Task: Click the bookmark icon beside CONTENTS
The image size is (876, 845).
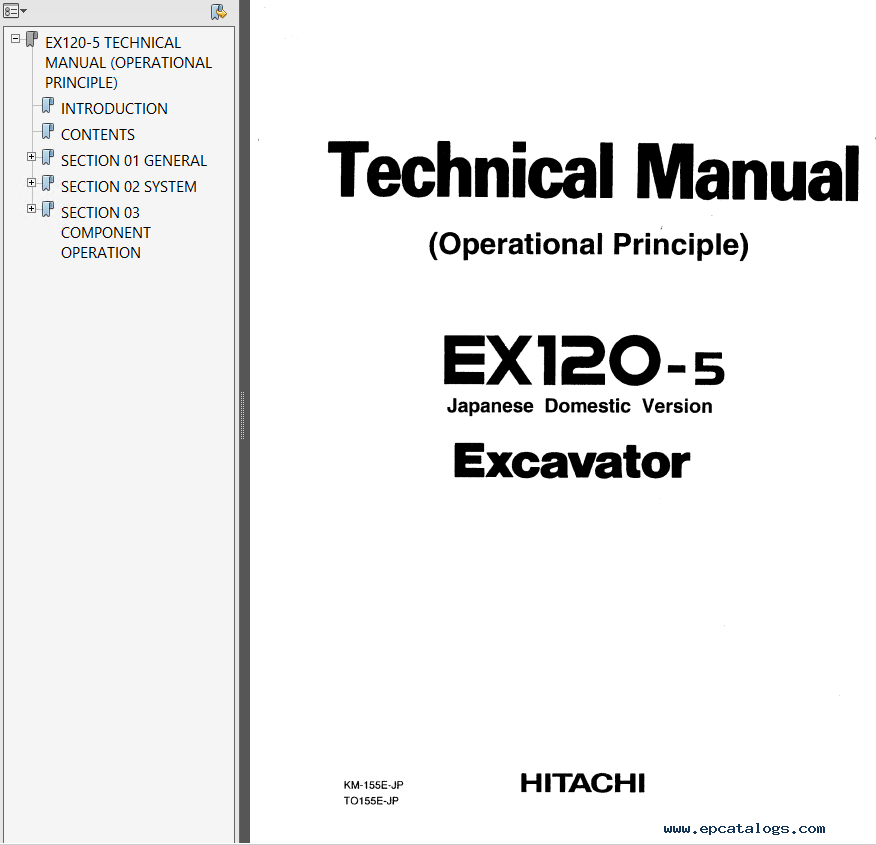Action: 48,131
